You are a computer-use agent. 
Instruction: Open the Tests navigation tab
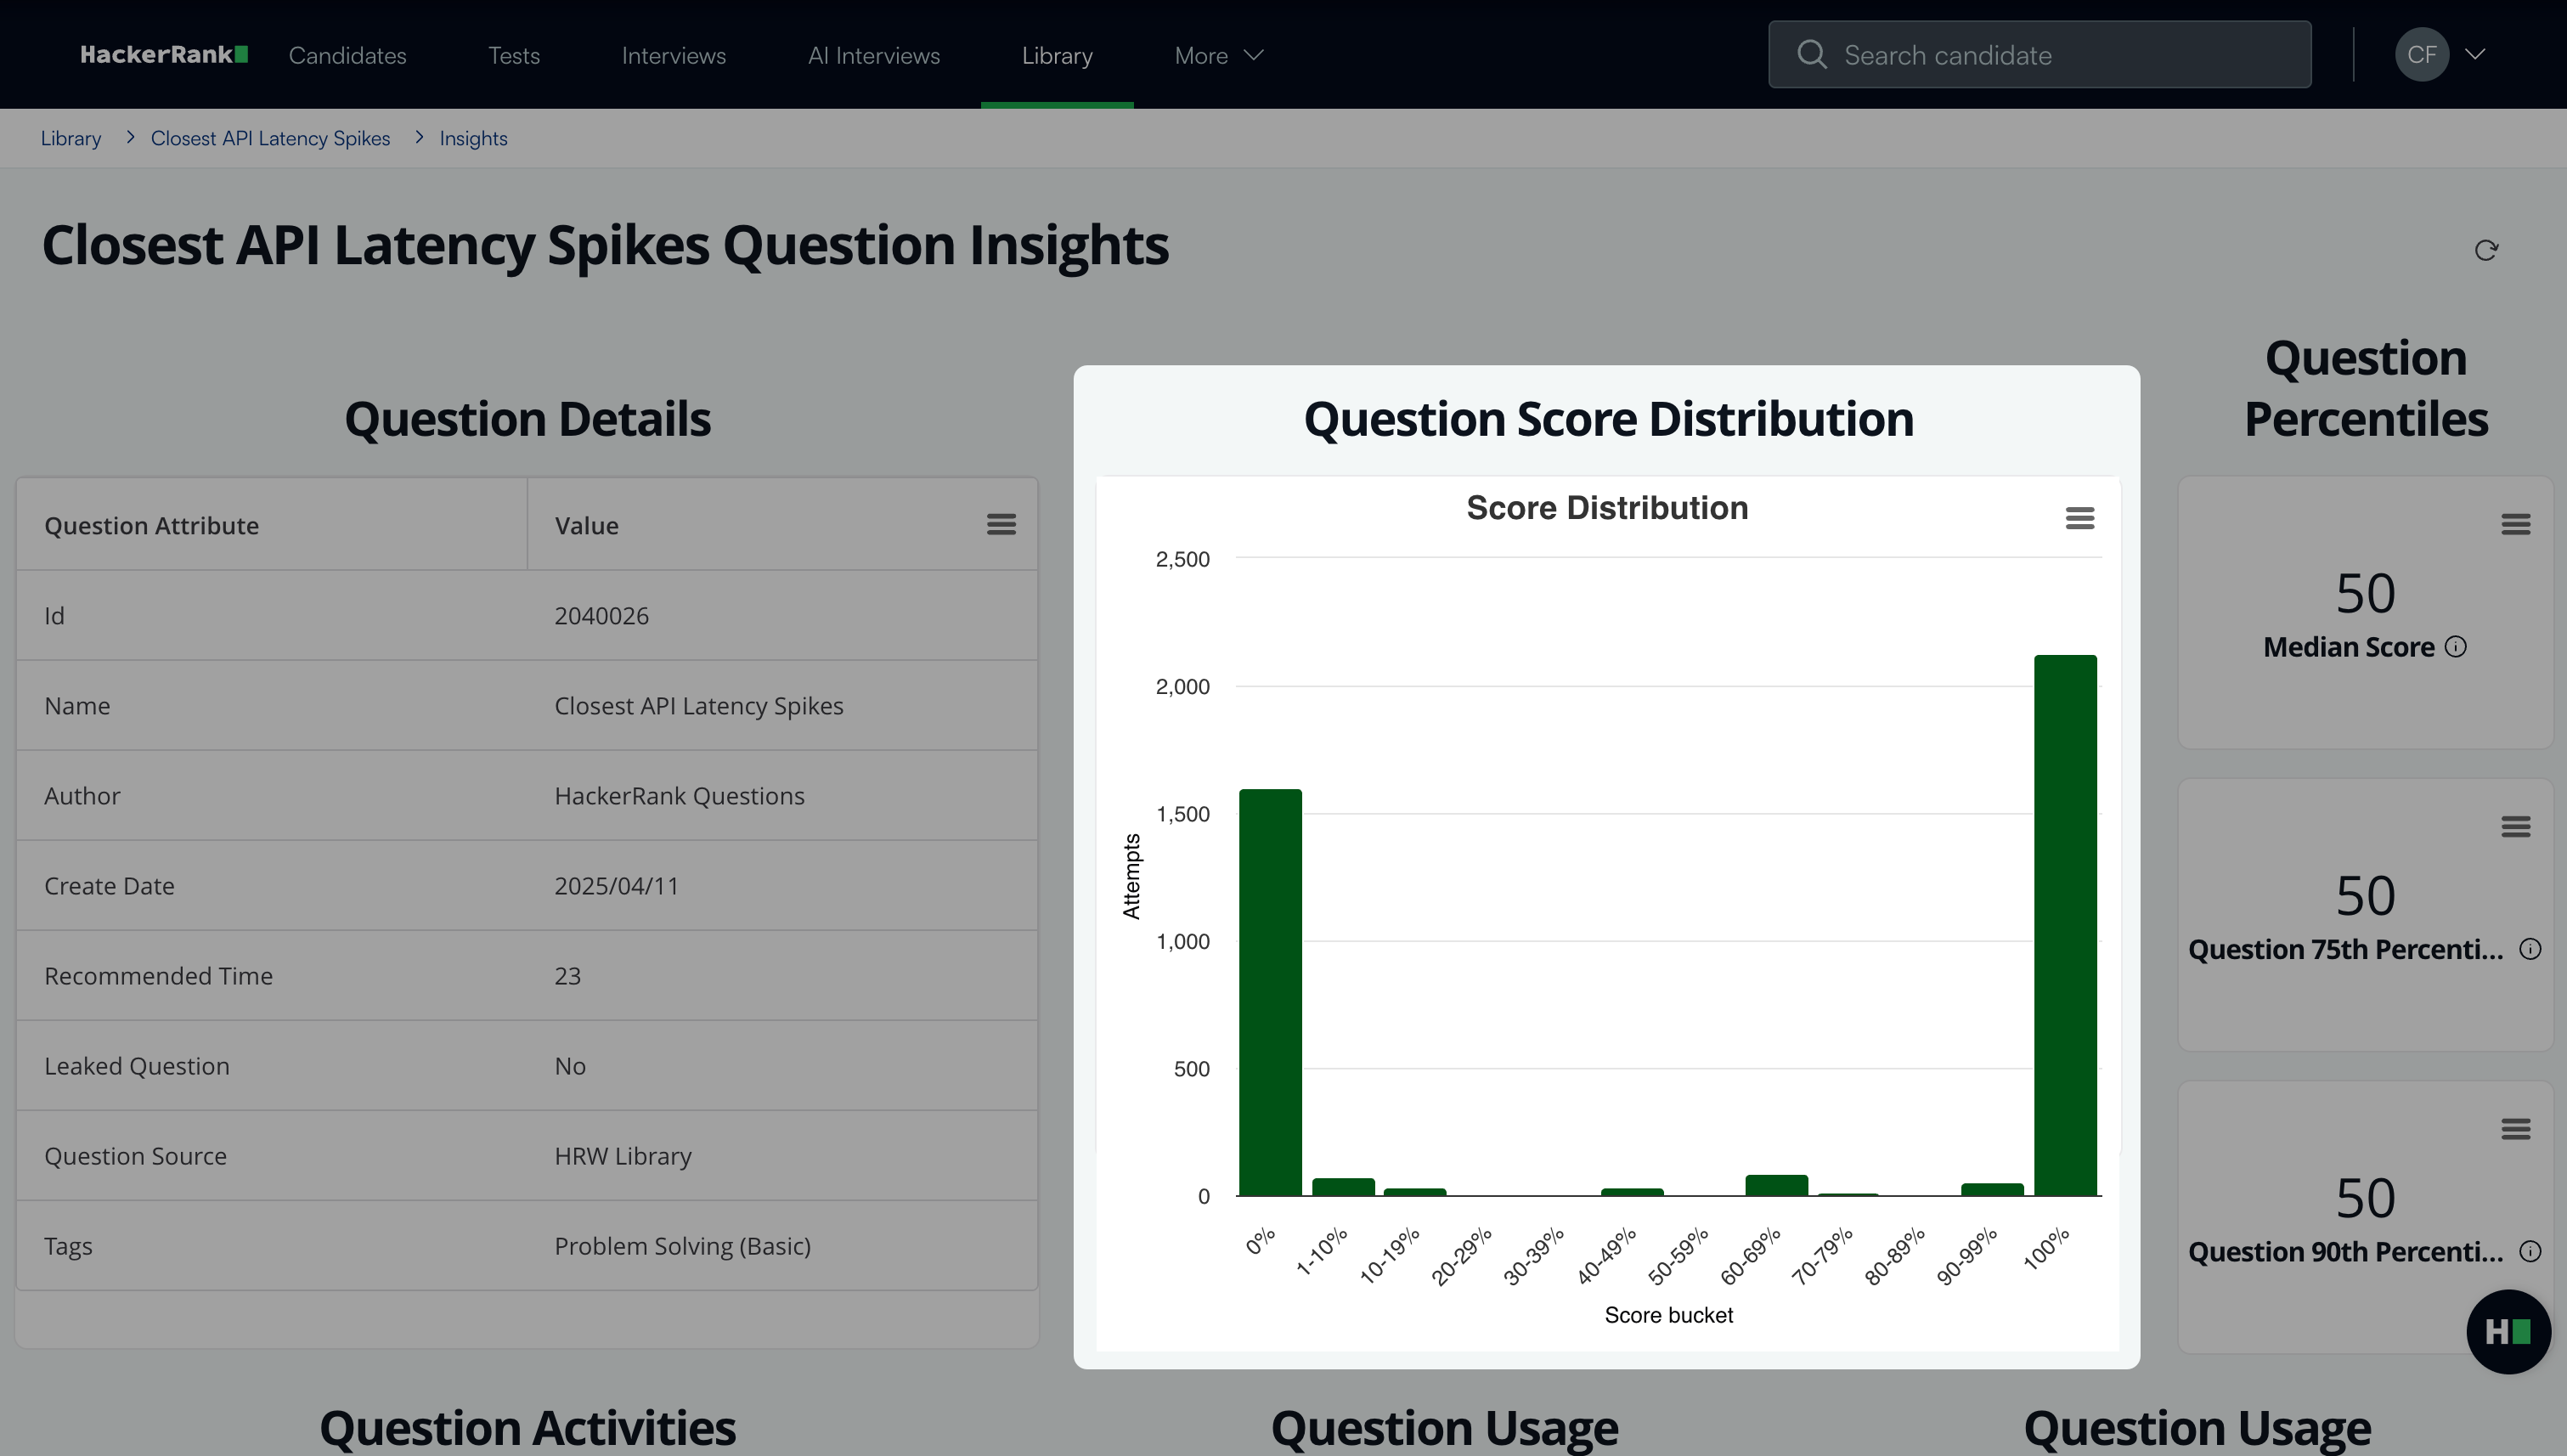coord(513,55)
